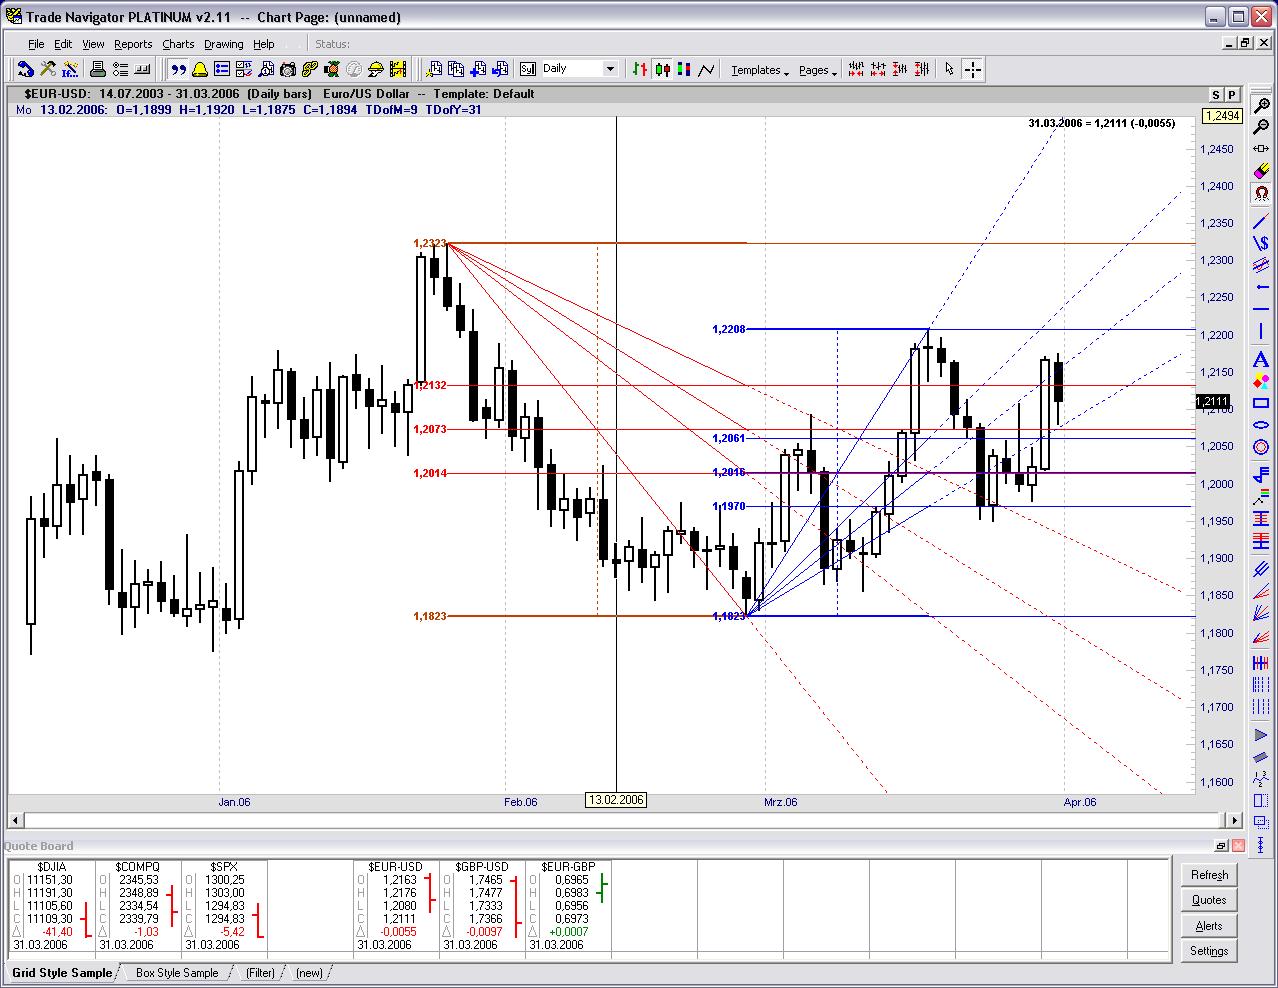The image size is (1278, 988).
Task: Click the yellow chain link icon
Action: (310, 69)
